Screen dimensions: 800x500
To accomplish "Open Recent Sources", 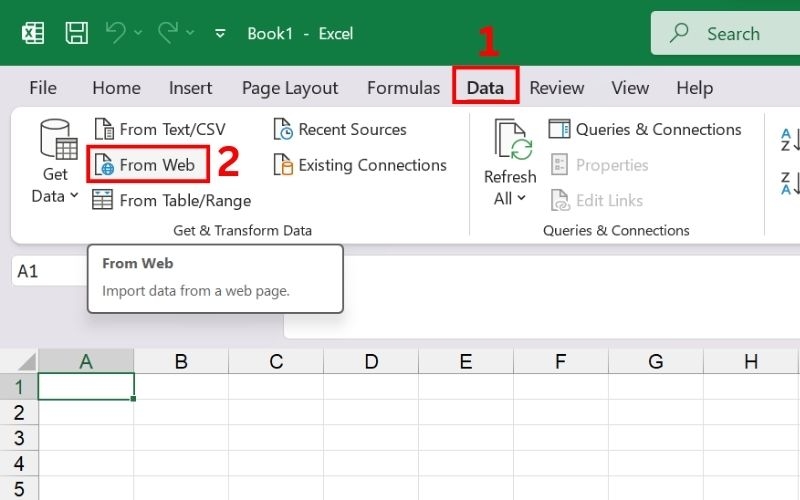I will [x=340, y=130].
